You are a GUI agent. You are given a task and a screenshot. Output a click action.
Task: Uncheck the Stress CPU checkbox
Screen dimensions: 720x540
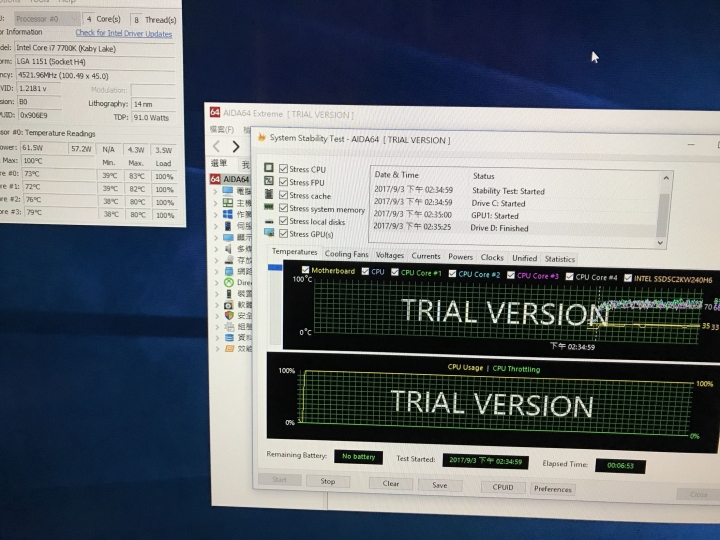pyautogui.click(x=283, y=169)
